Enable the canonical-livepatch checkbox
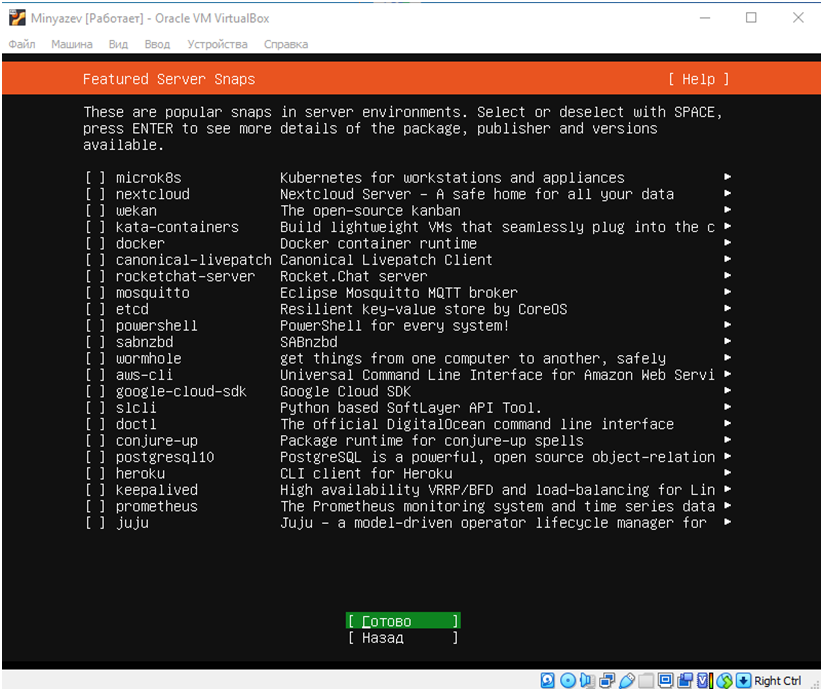823x691 pixels. pyautogui.click(x=96, y=260)
